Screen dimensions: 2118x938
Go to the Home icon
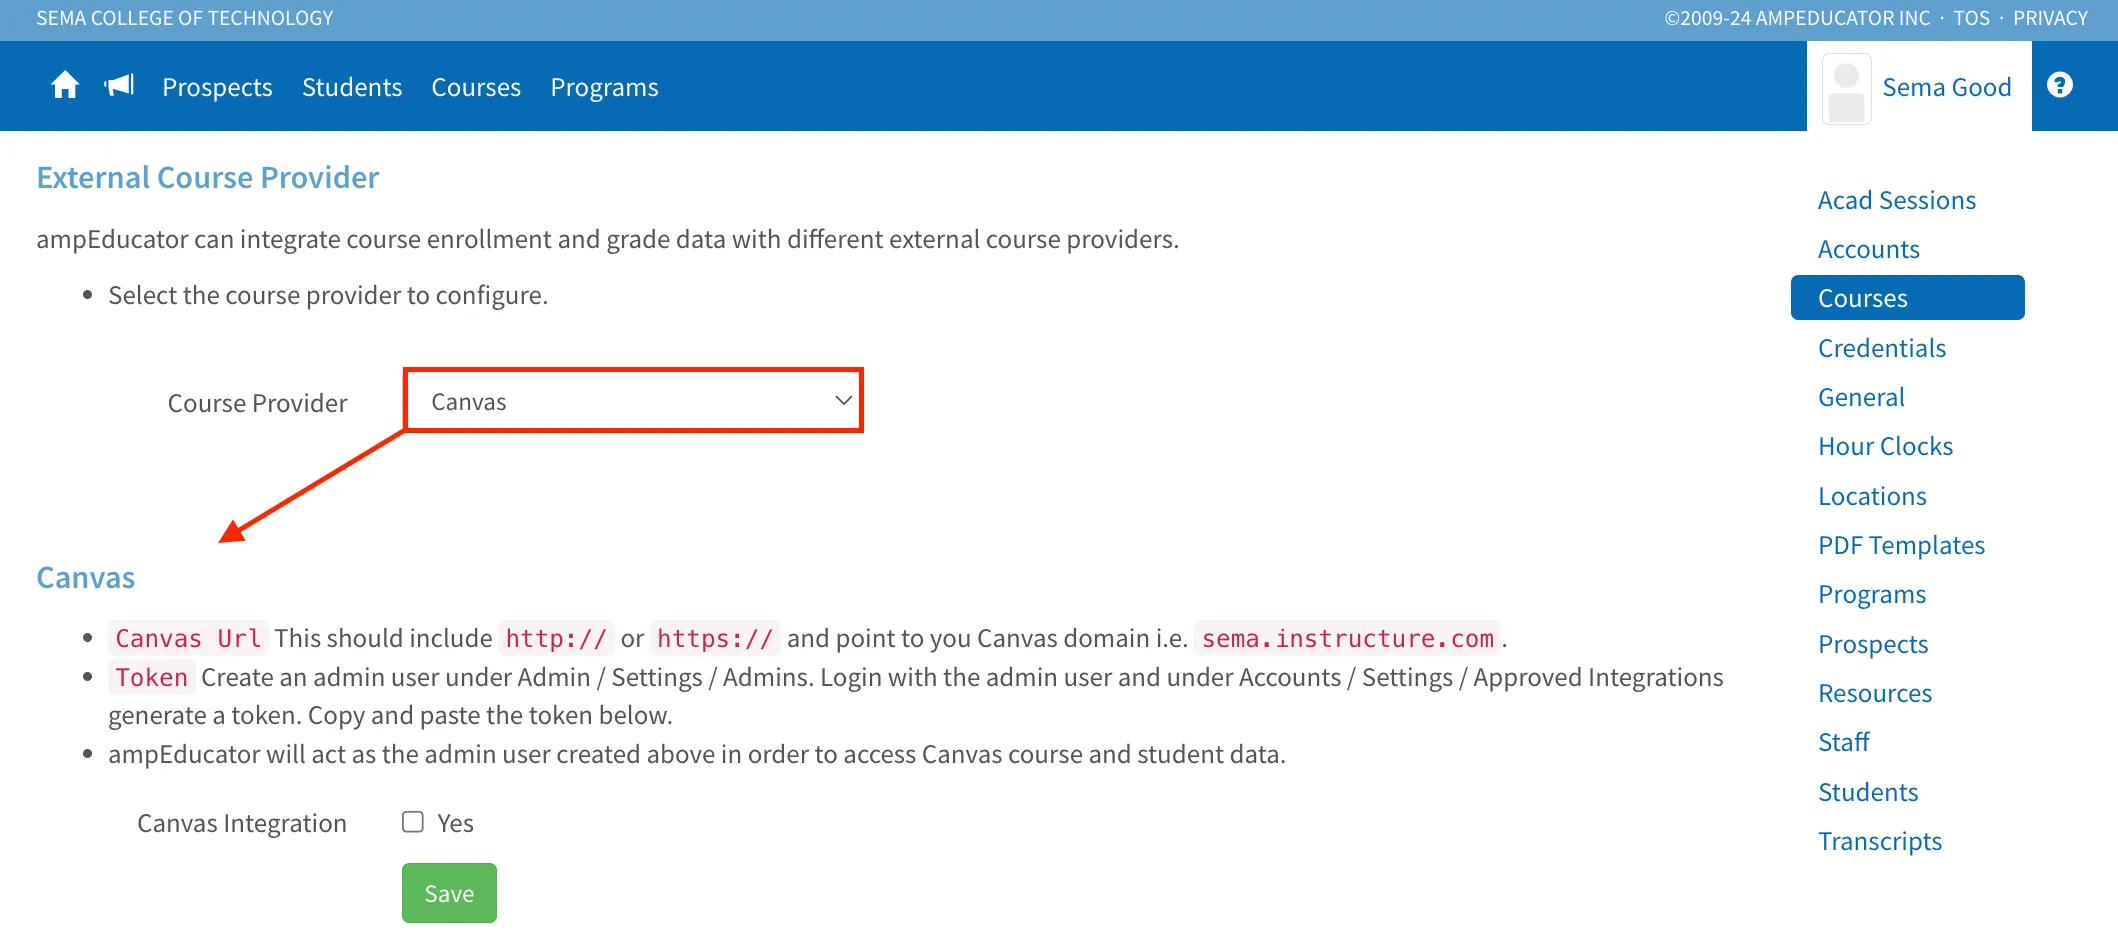65,86
